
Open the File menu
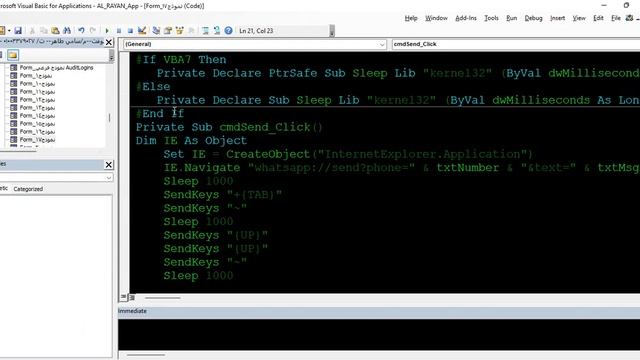click(616, 18)
